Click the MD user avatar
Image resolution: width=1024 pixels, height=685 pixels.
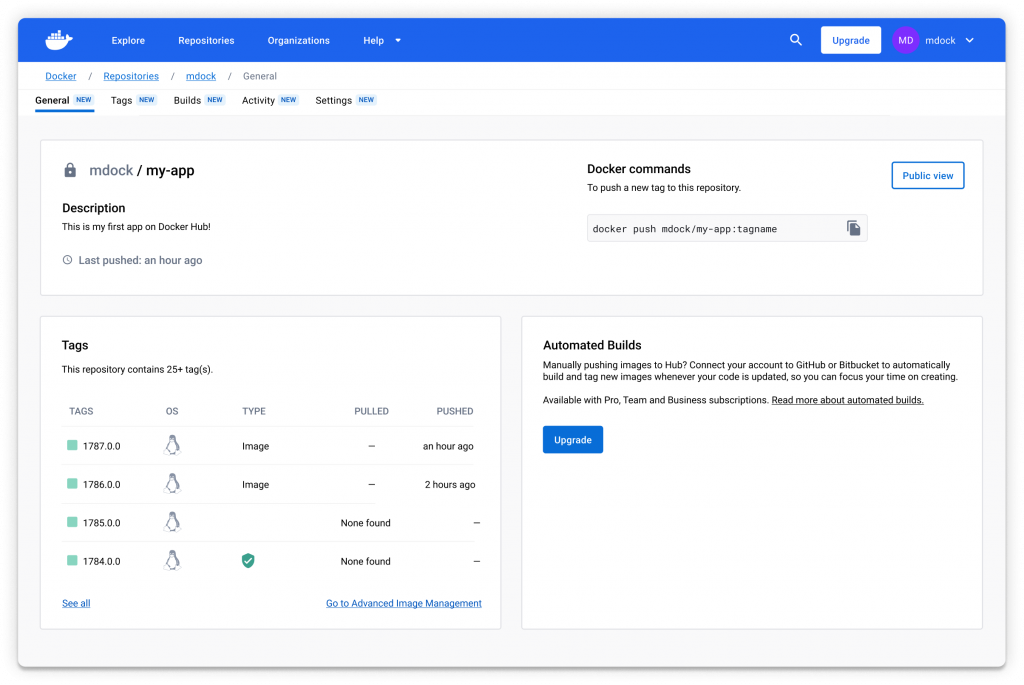tap(905, 40)
